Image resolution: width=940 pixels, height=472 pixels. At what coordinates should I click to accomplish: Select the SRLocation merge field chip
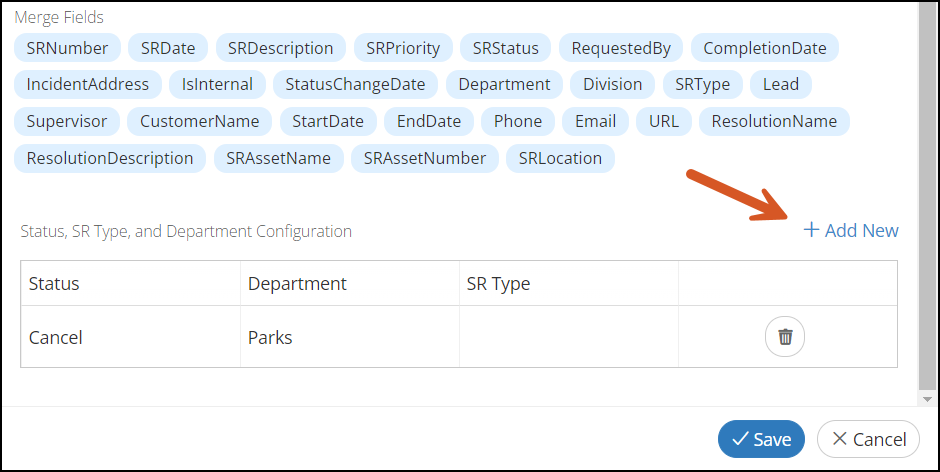(x=561, y=158)
